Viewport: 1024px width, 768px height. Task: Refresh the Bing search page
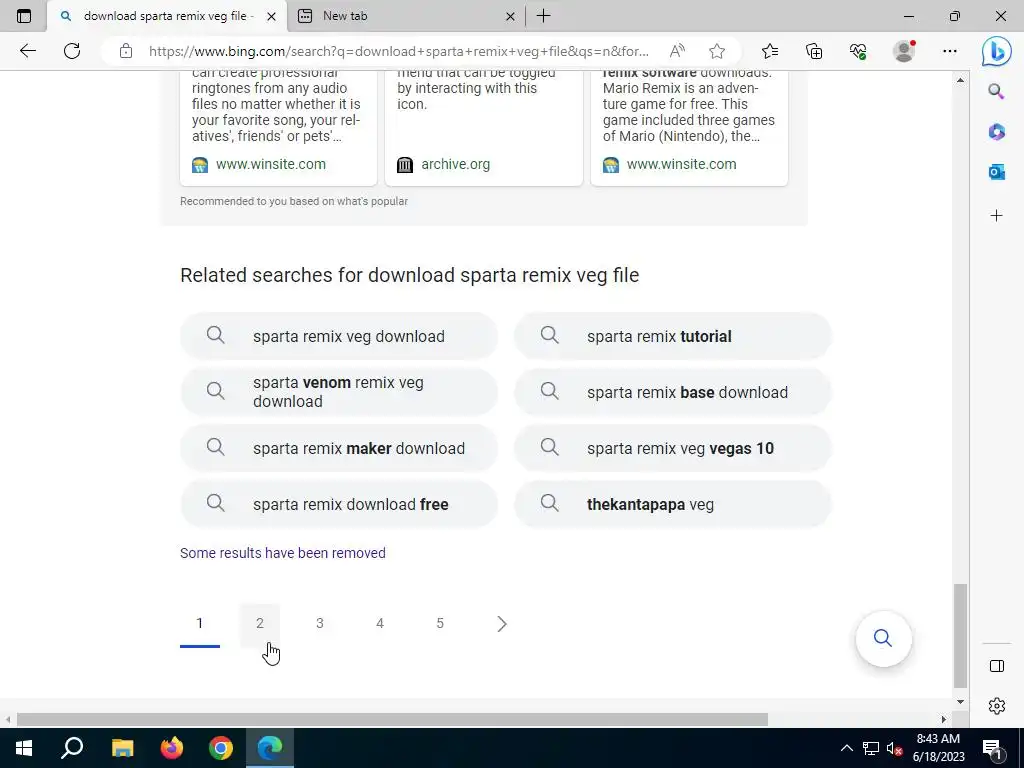point(72,51)
